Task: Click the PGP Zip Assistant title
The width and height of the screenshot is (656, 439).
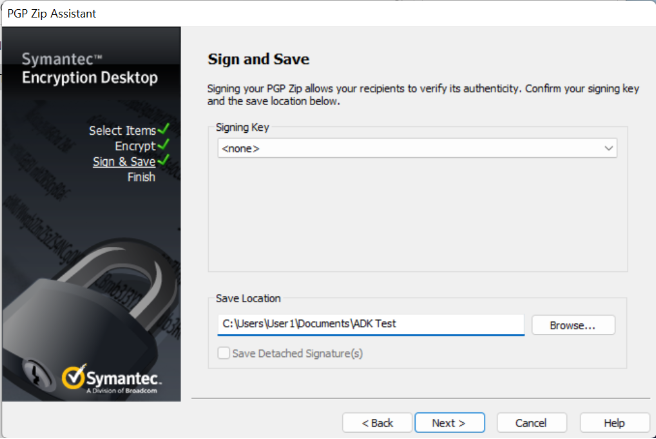Action: [51, 14]
